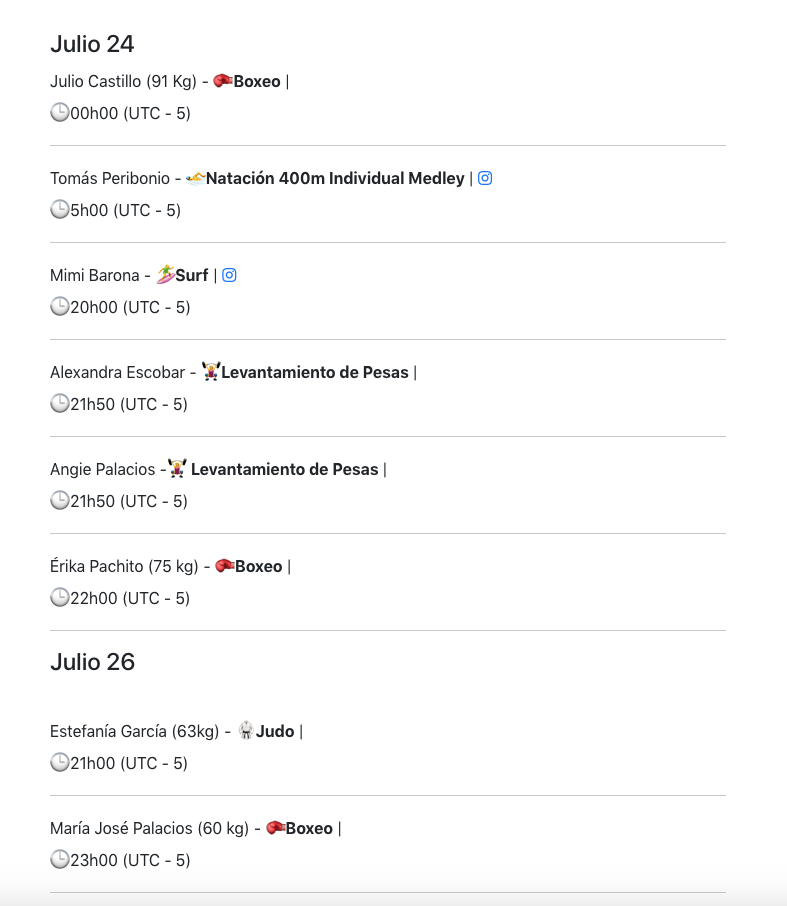Click Levantamiento de Pesas for Alexandra Escobar
This screenshot has height=906, width=787.
pos(315,372)
